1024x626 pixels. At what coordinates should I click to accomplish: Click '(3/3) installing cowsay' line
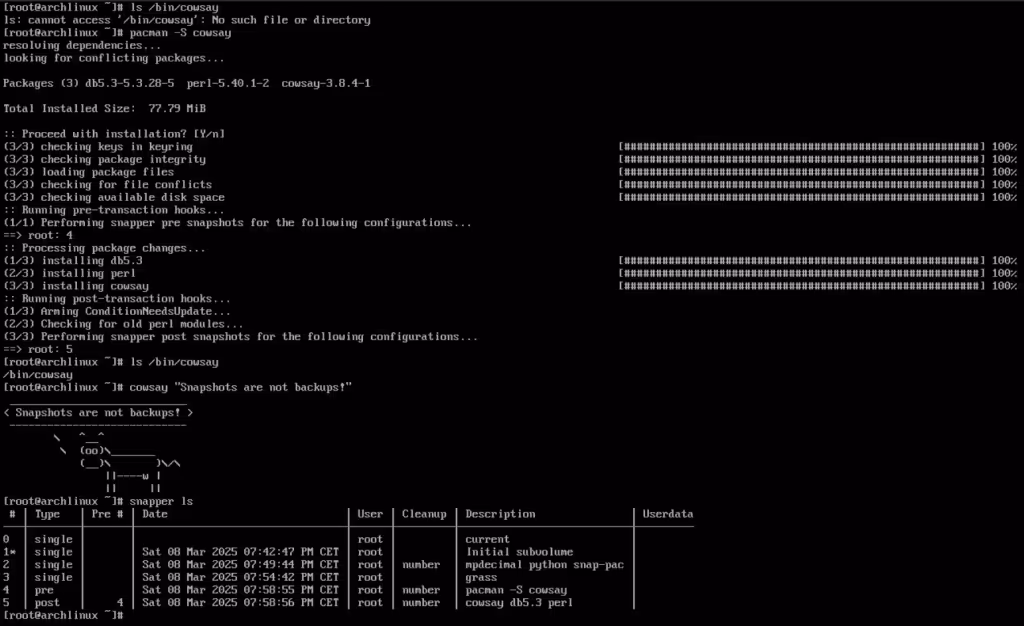pyautogui.click(x=76, y=286)
